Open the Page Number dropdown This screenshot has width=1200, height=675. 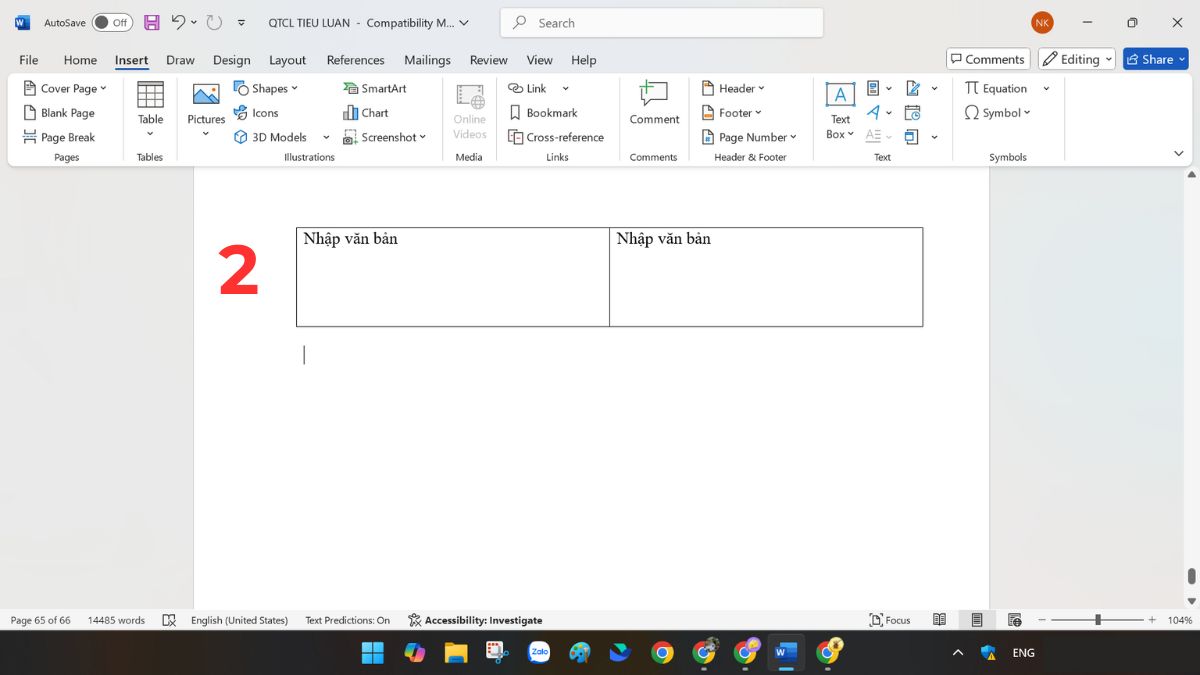[749, 137]
